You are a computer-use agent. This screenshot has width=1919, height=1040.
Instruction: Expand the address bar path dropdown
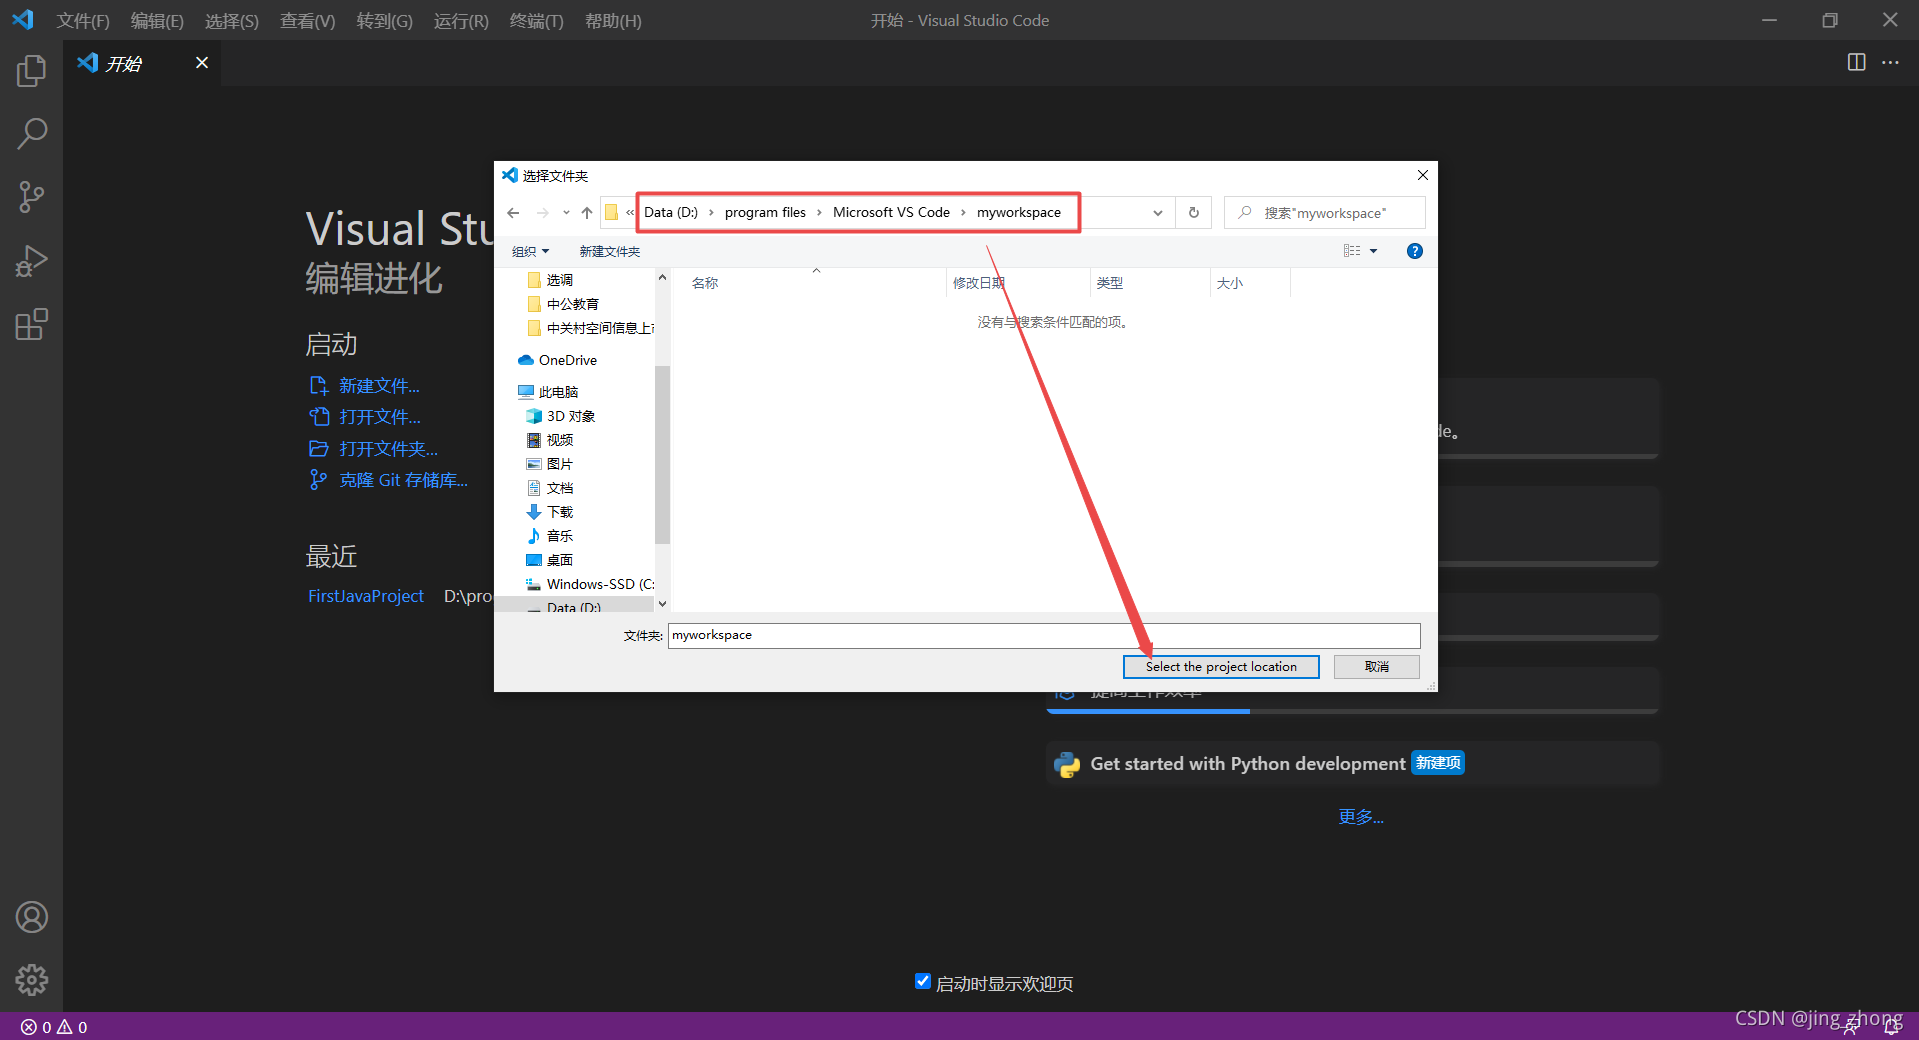pyautogui.click(x=1157, y=213)
